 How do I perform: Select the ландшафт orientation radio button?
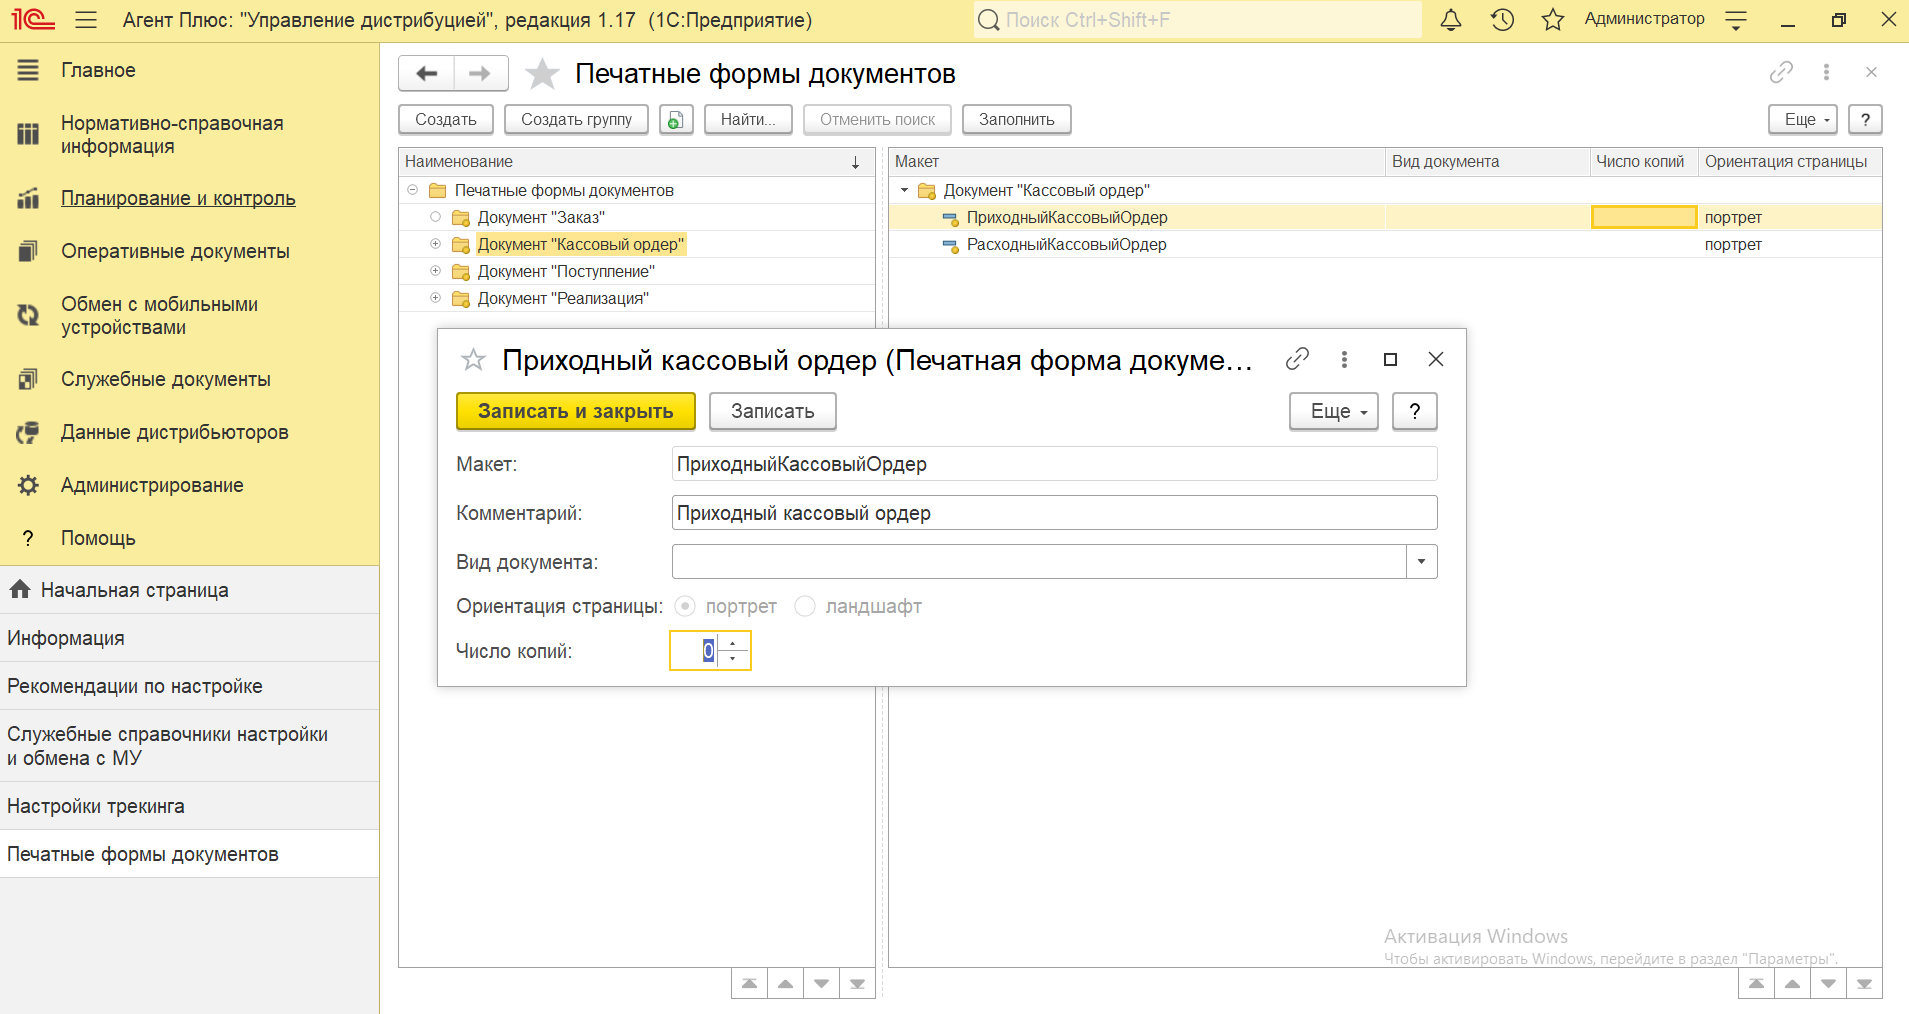805,606
